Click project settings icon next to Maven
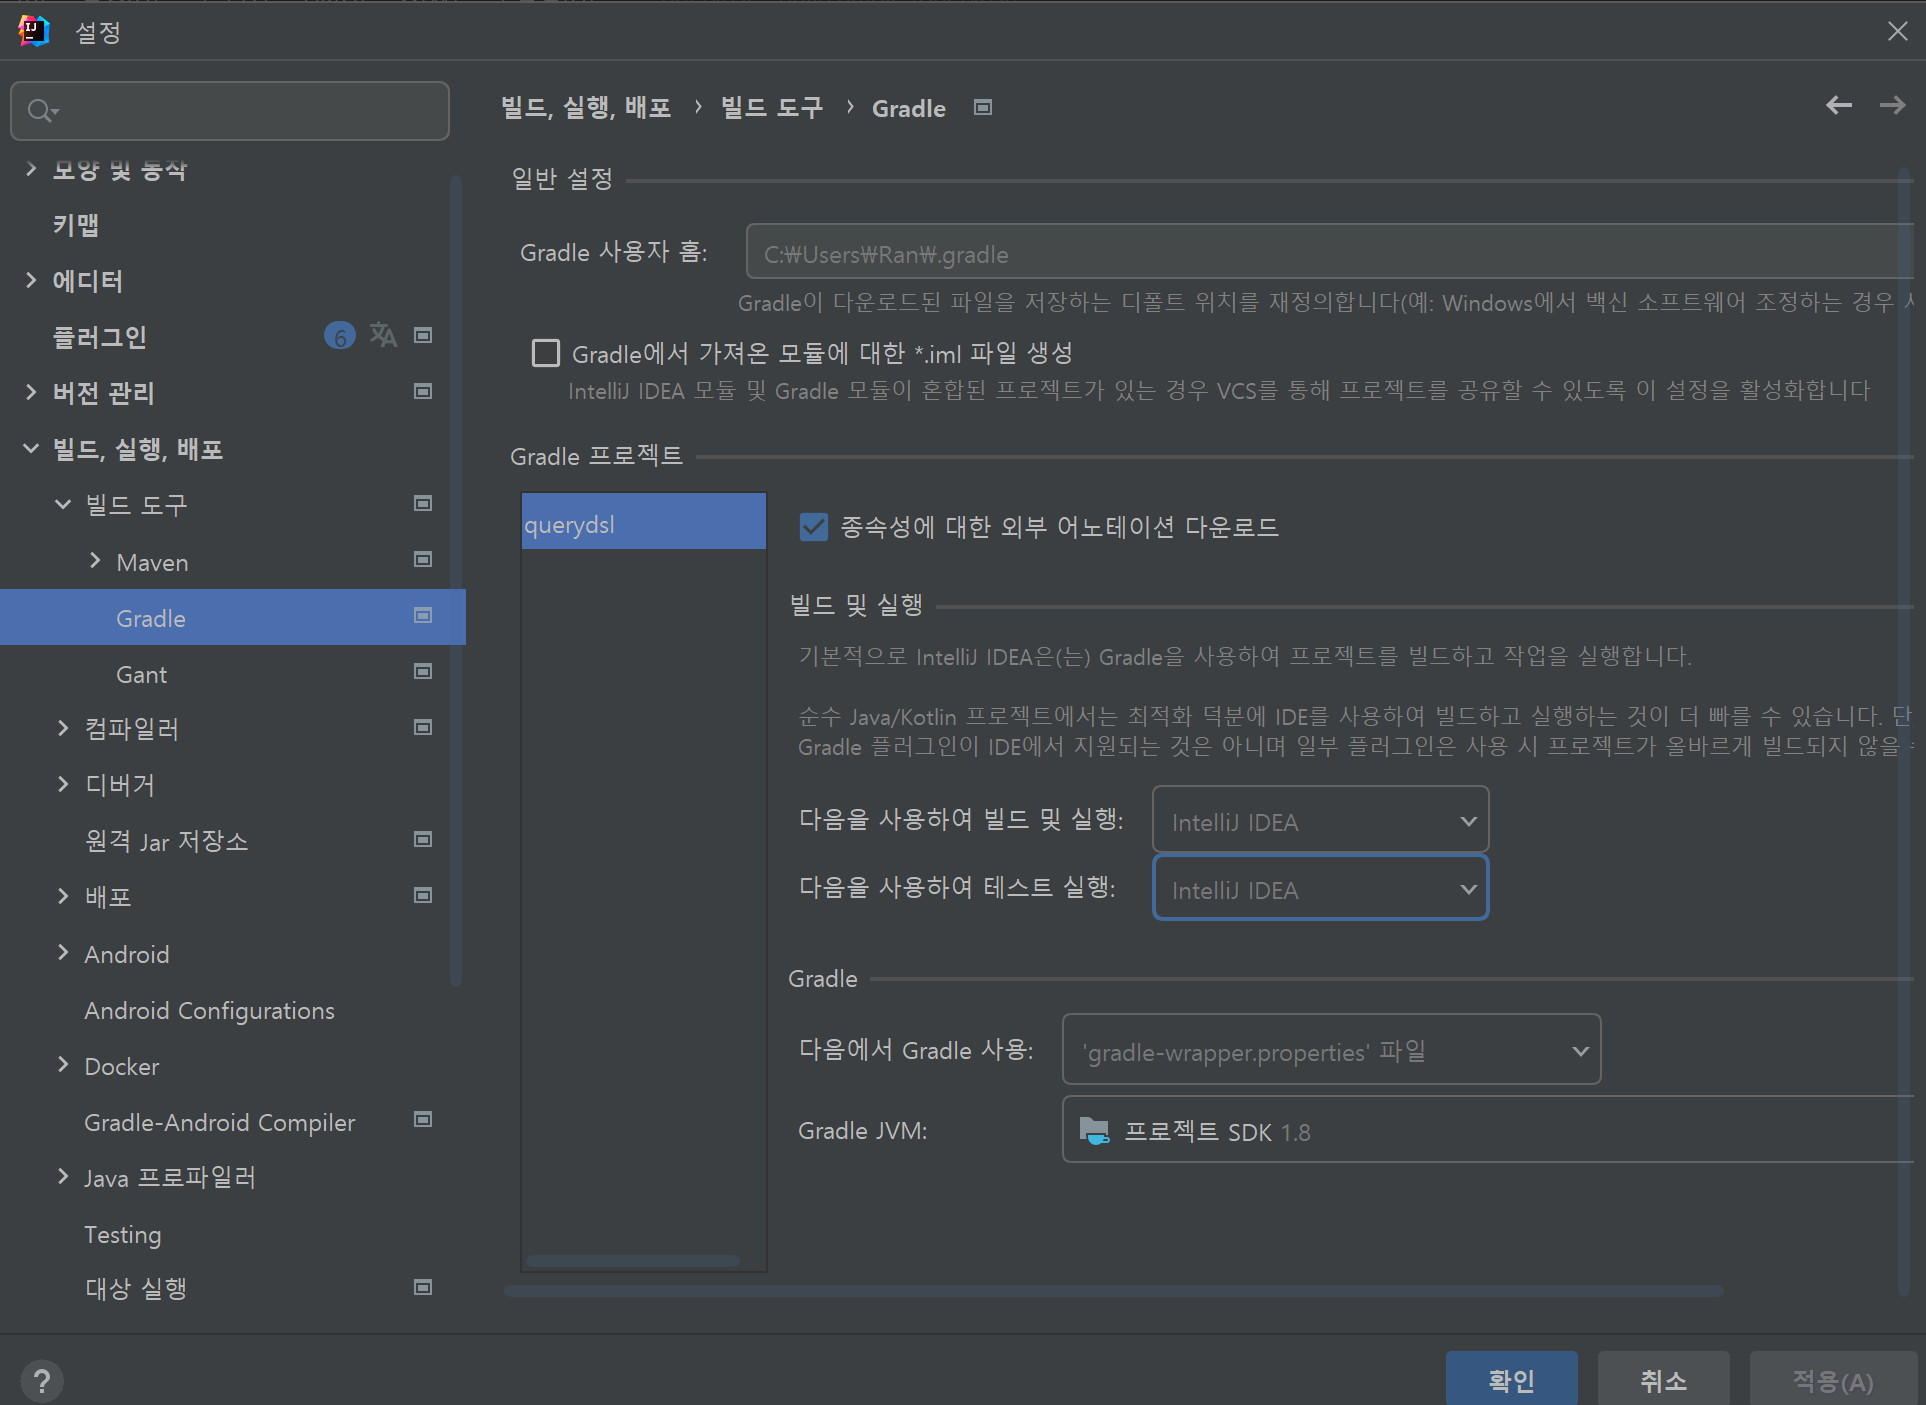The width and height of the screenshot is (1926, 1405). [423, 560]
